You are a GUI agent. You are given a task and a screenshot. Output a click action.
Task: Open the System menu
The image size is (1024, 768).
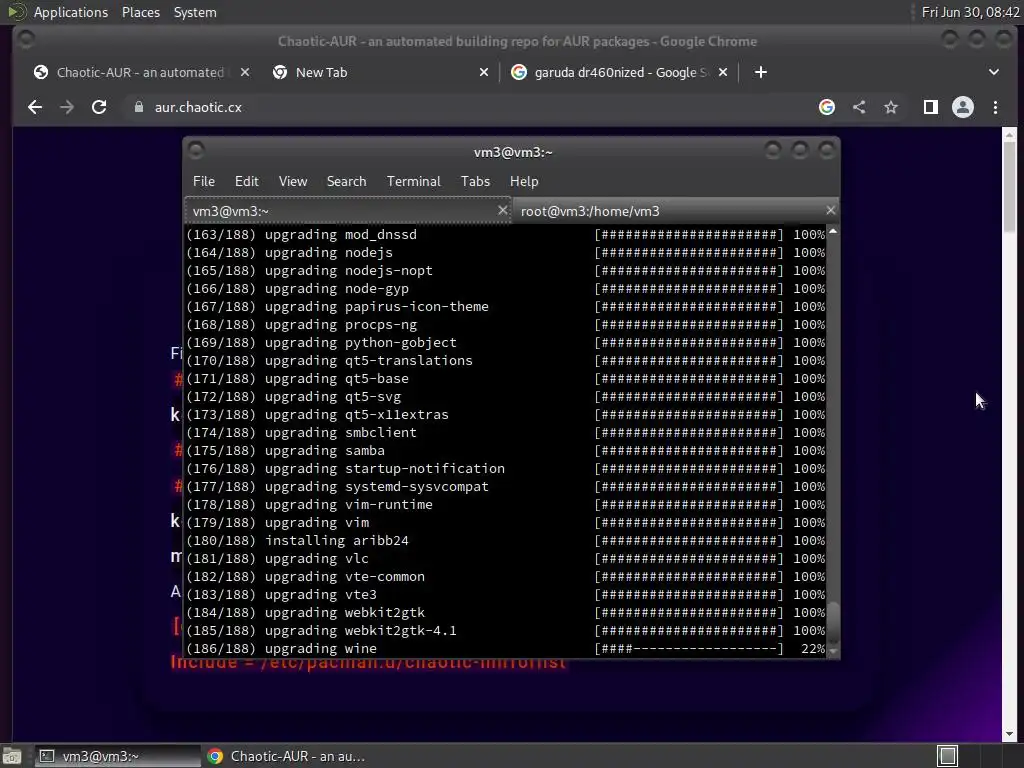[195, 12]
